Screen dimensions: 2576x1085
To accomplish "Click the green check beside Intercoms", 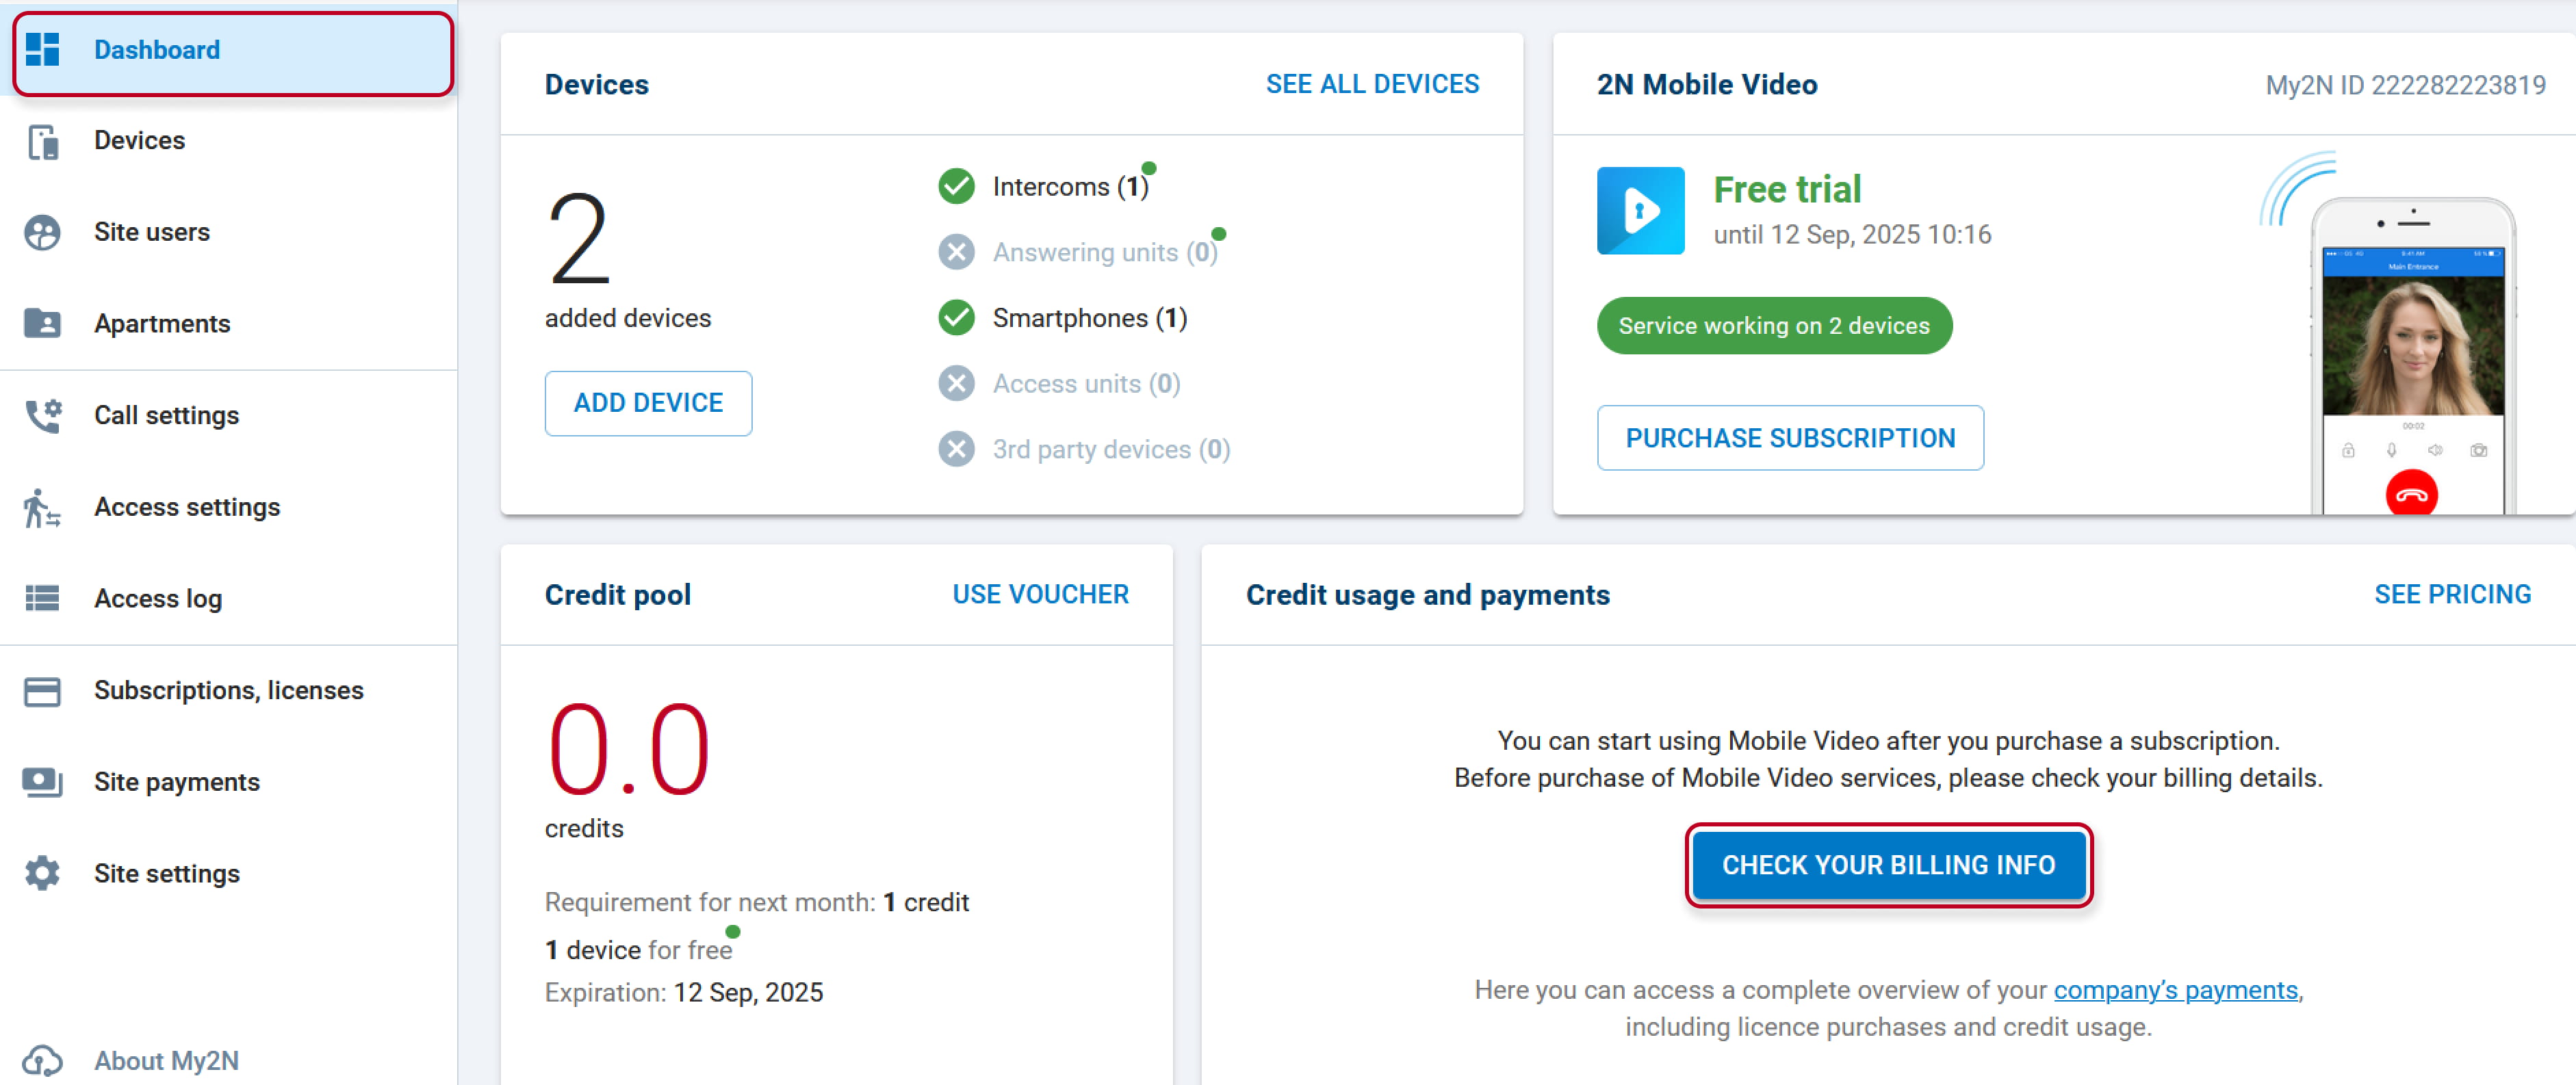I will [956, 186].
